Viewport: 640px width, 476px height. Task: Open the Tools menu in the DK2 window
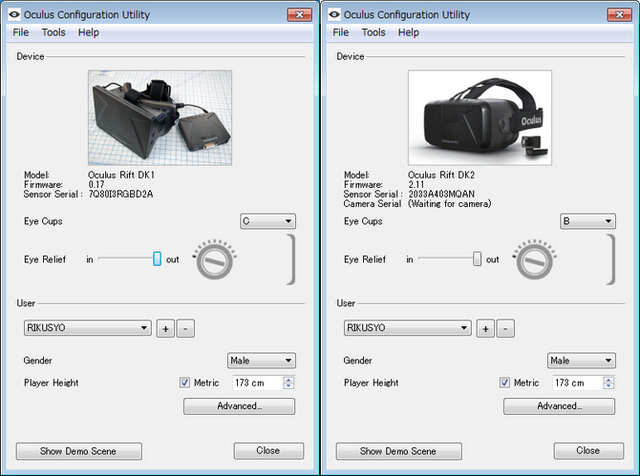click(x=373, y=32)
